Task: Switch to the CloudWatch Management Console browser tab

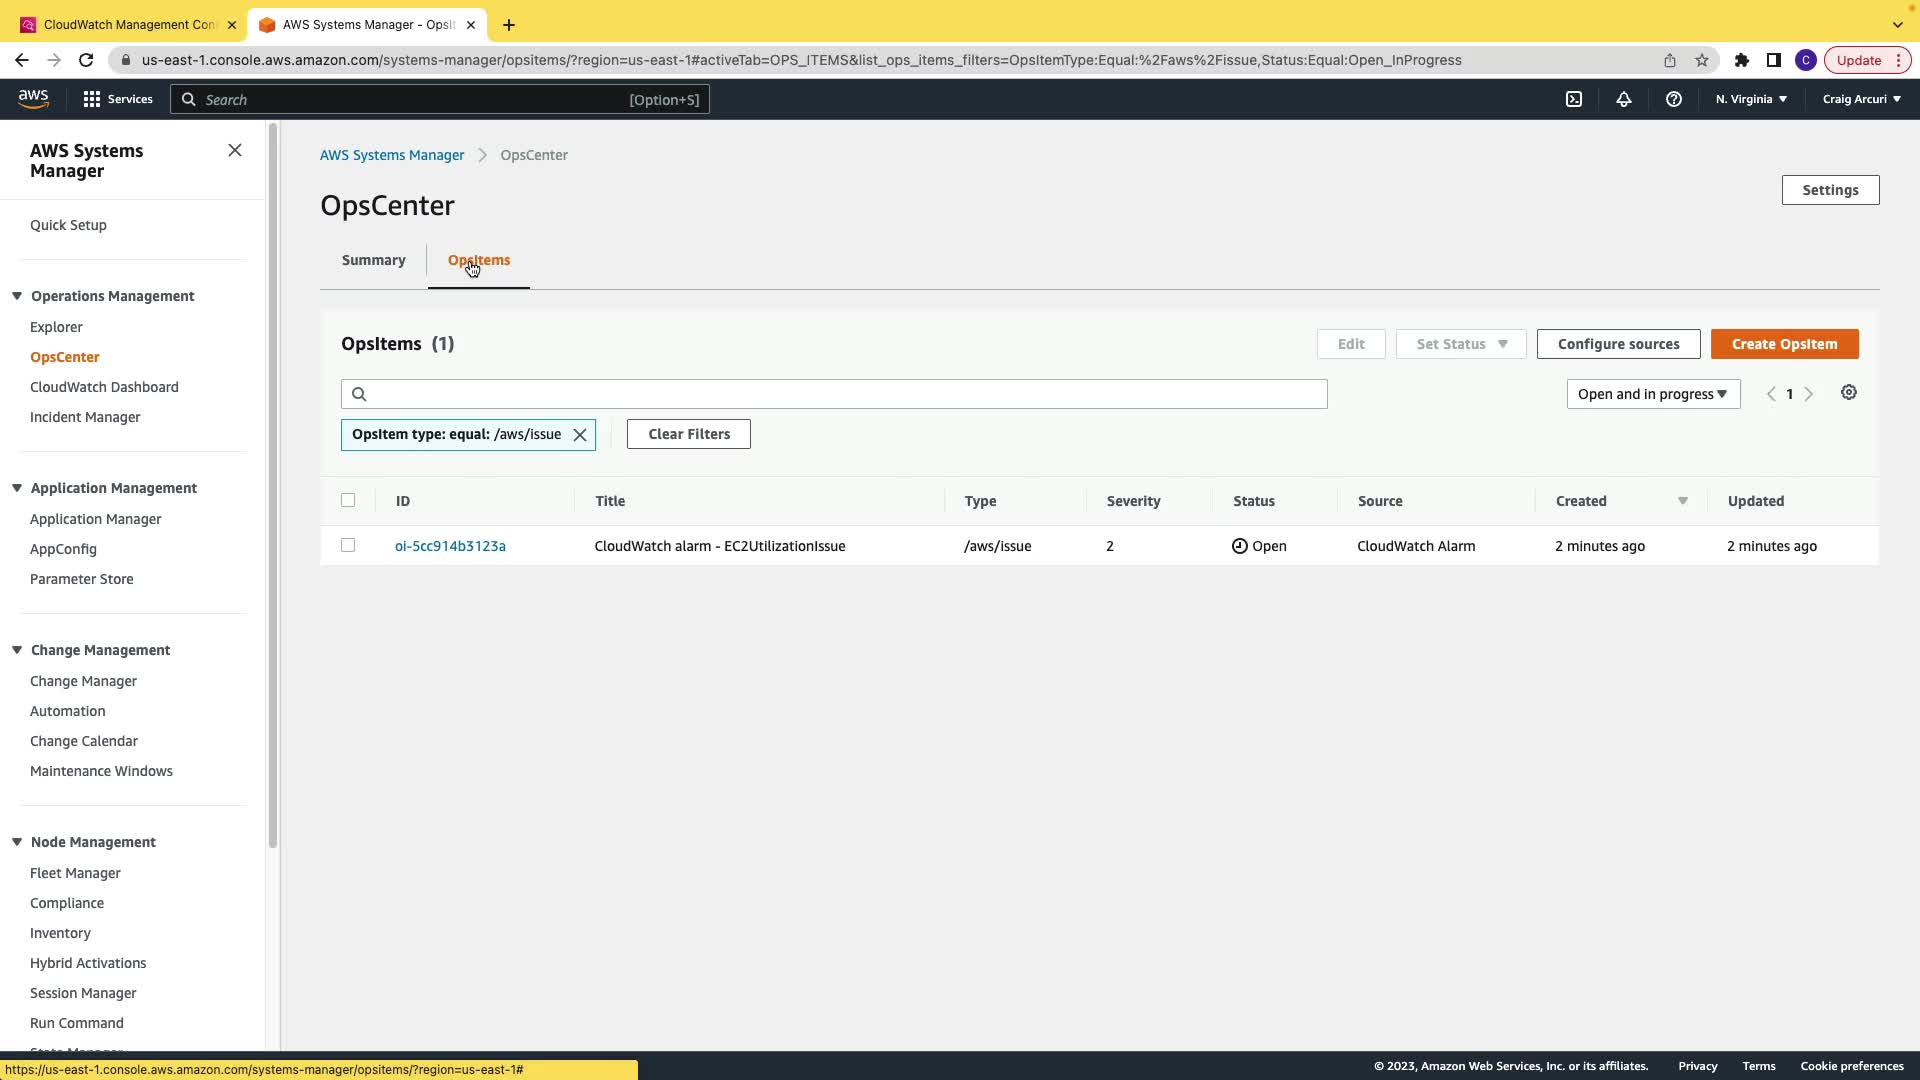Action: pos(128,24)
